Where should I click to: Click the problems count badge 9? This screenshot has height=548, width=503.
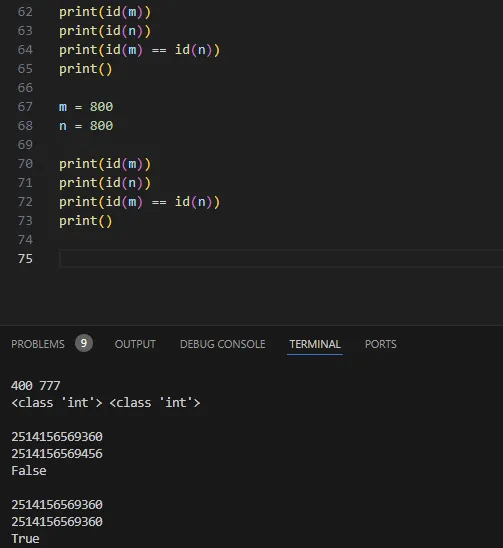84,343
